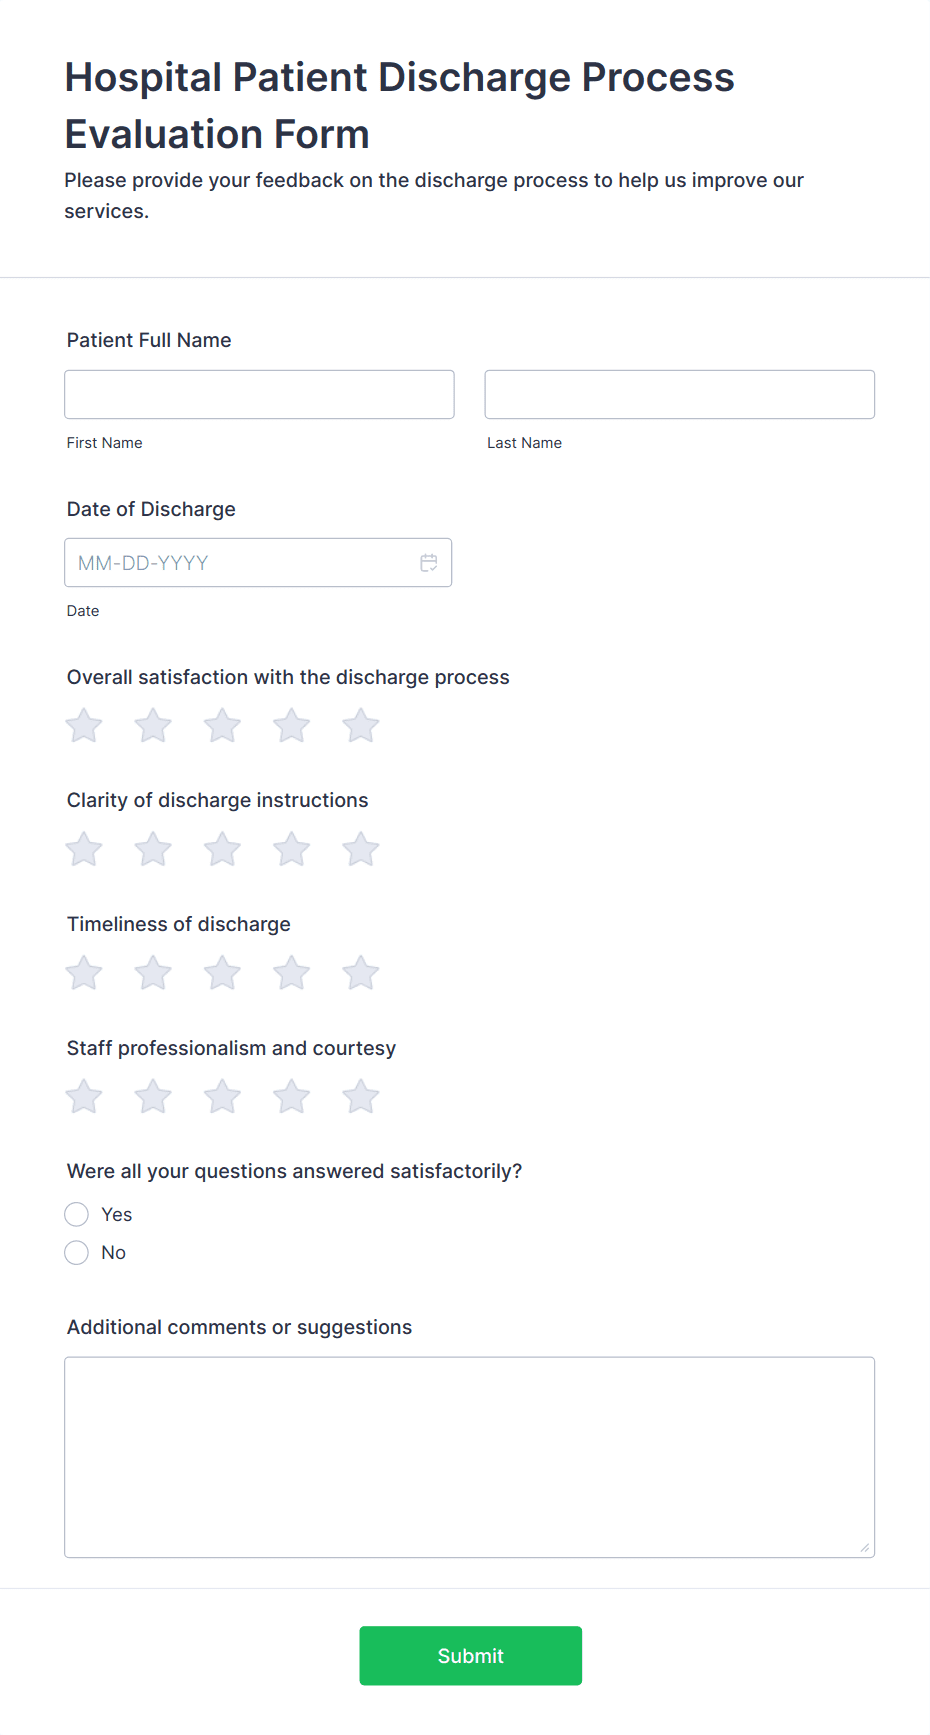Screen dimensions: 930x1735
Task: Rate overall satisfaction one star
Action: click(x=84, y=726)
